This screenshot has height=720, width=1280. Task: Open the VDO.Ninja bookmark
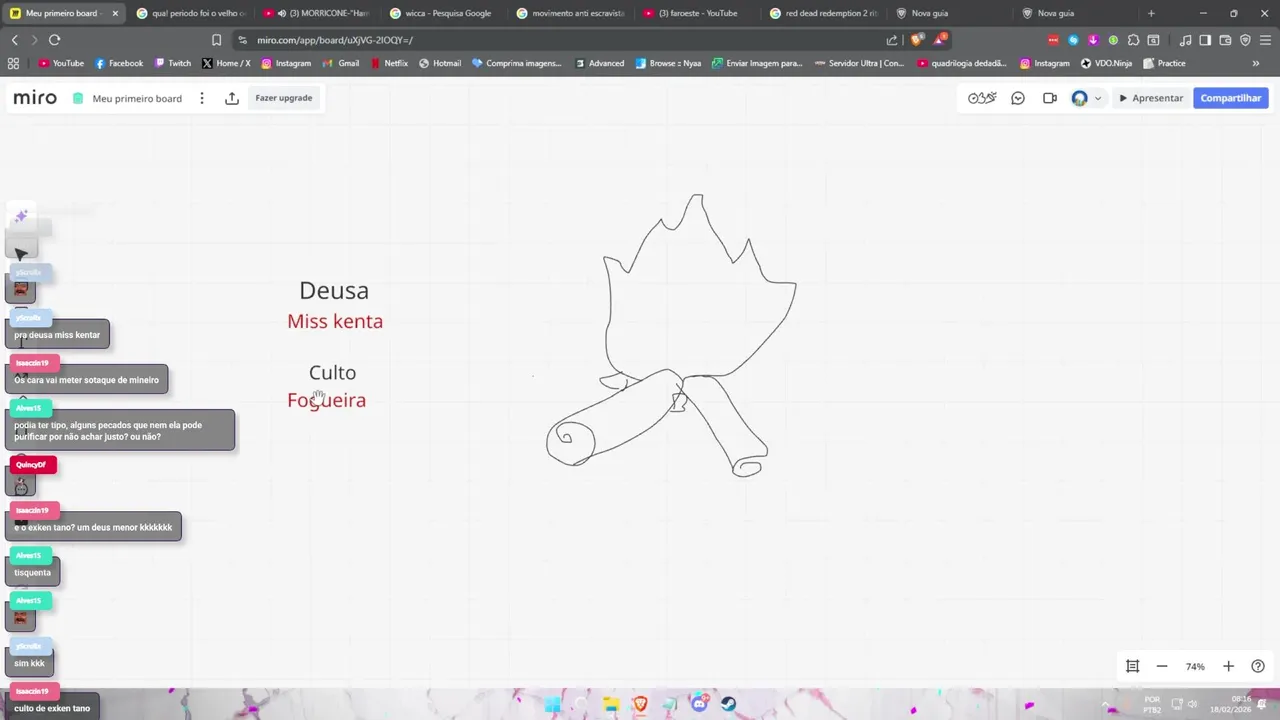[1106, 63]
